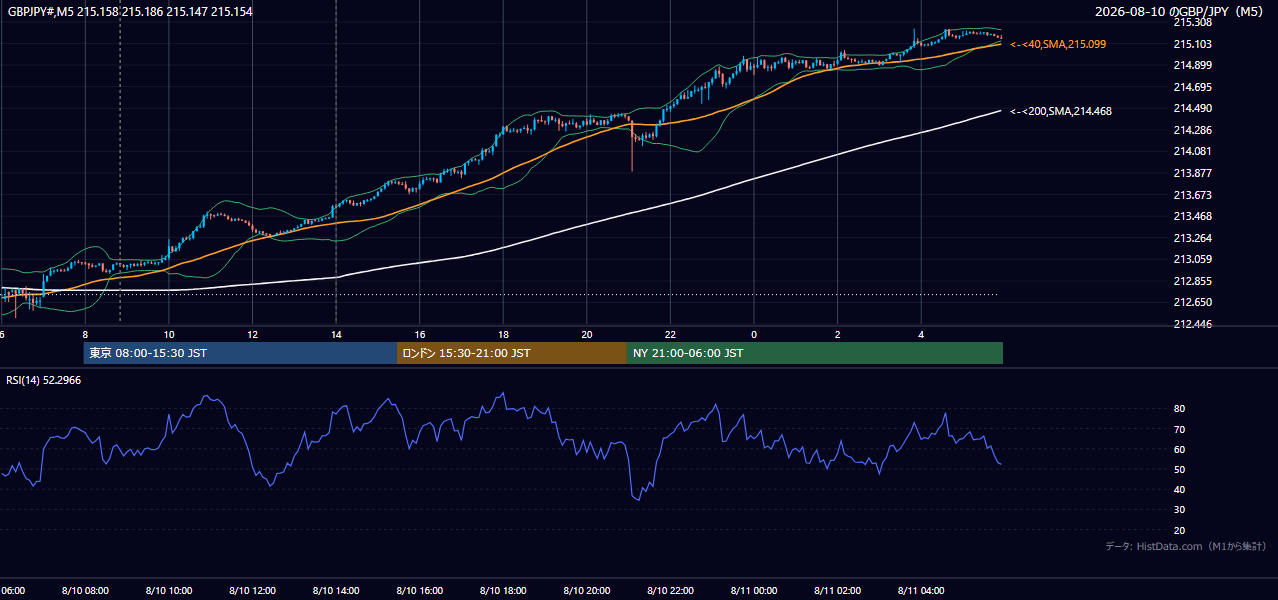Viewport: 1278px width, 600px height.
Task: Click bottom time label 8/11 00:00
Action: point(754,591)
